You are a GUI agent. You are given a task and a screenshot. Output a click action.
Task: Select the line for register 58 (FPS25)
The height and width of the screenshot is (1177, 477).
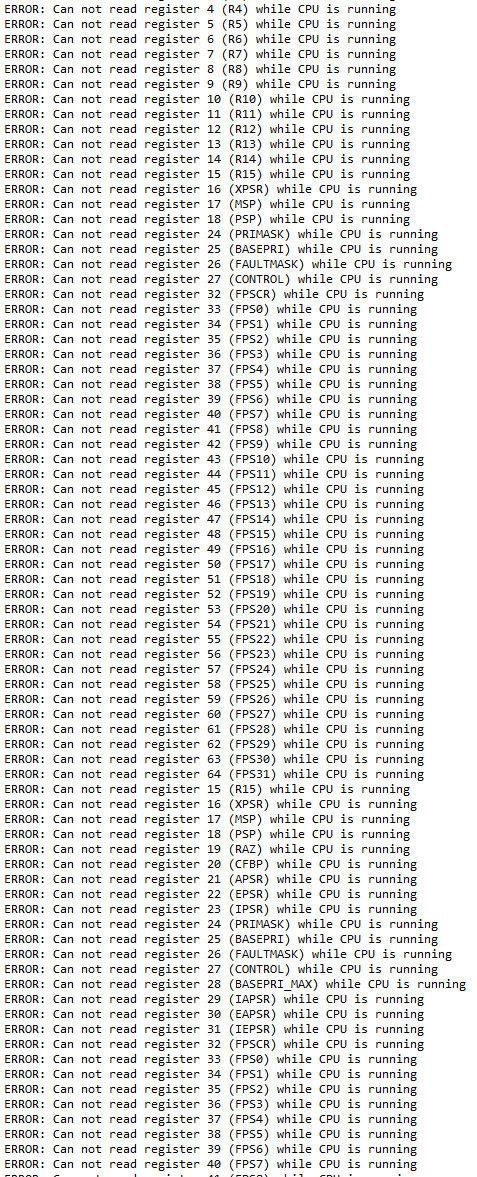click(x=214, y=685)
